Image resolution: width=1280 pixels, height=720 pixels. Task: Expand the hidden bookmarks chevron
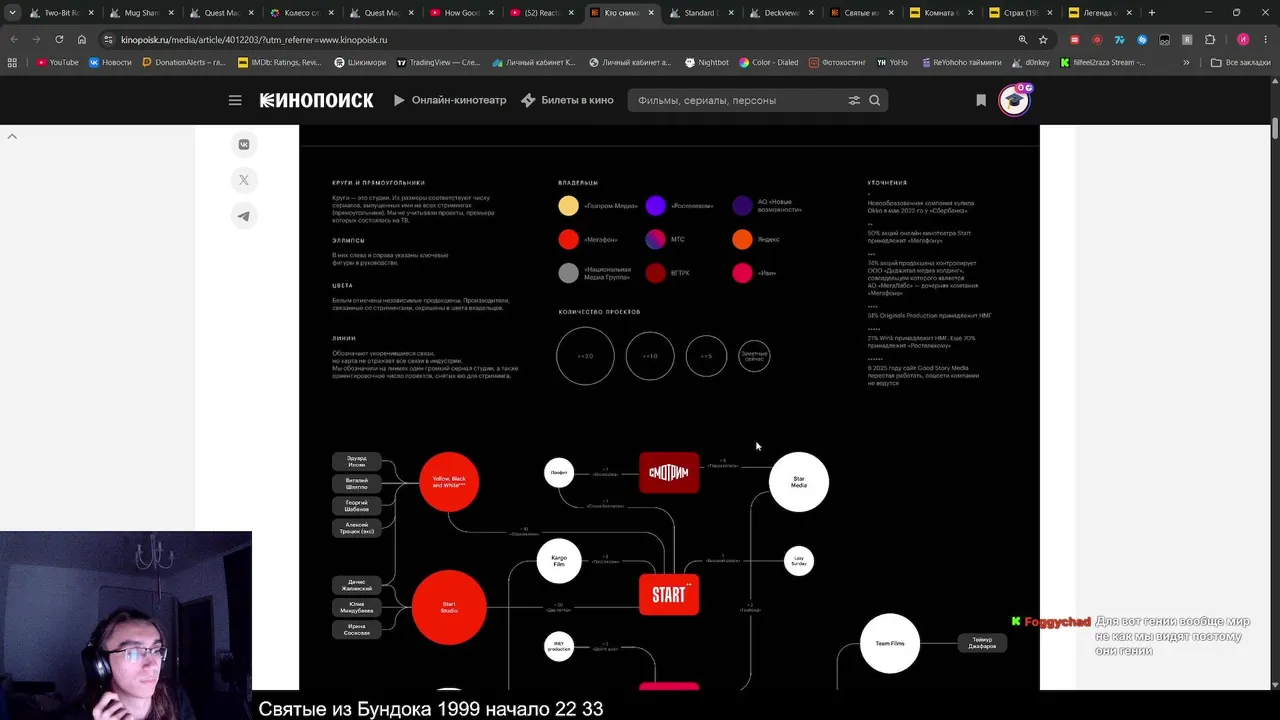coord(1186,62)
